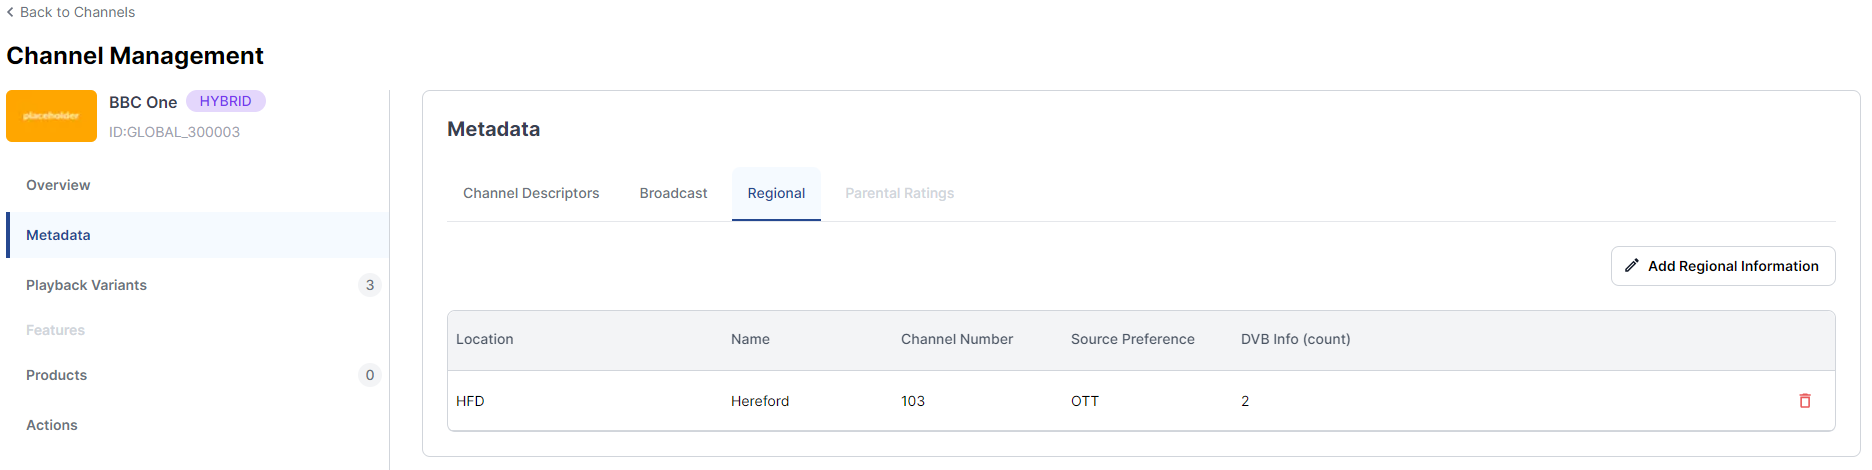Click the pencil icon for adding regional info
This screenshot has width=1872, height=470.
(x=1632, y=266)
